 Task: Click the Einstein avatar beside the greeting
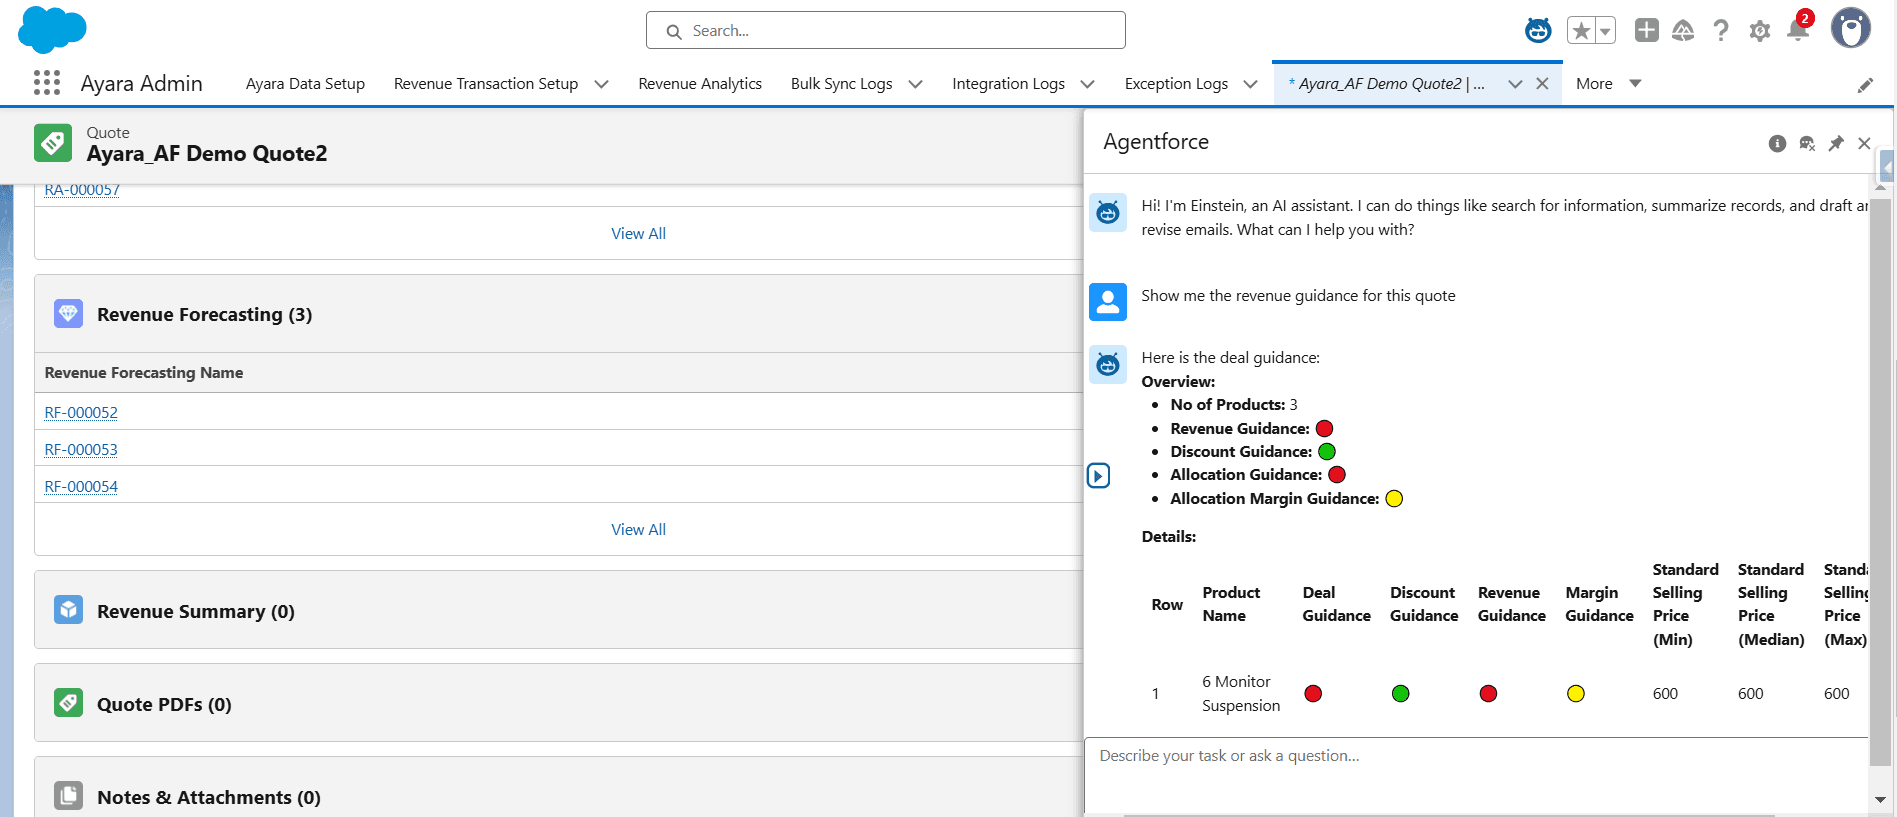(1108, 212)
